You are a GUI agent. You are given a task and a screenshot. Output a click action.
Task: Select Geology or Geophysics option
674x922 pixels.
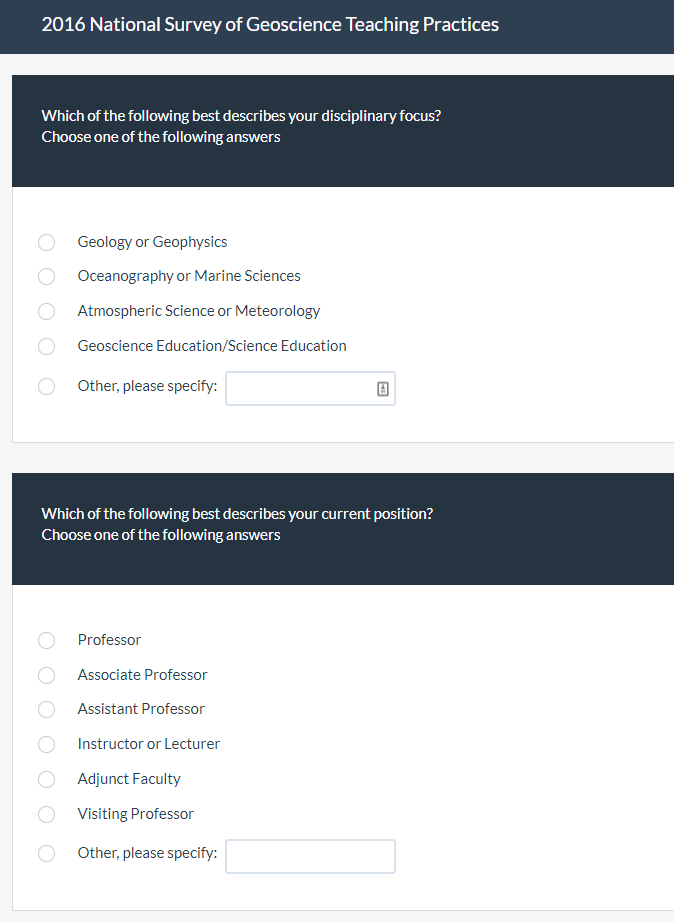coord(46,242)
